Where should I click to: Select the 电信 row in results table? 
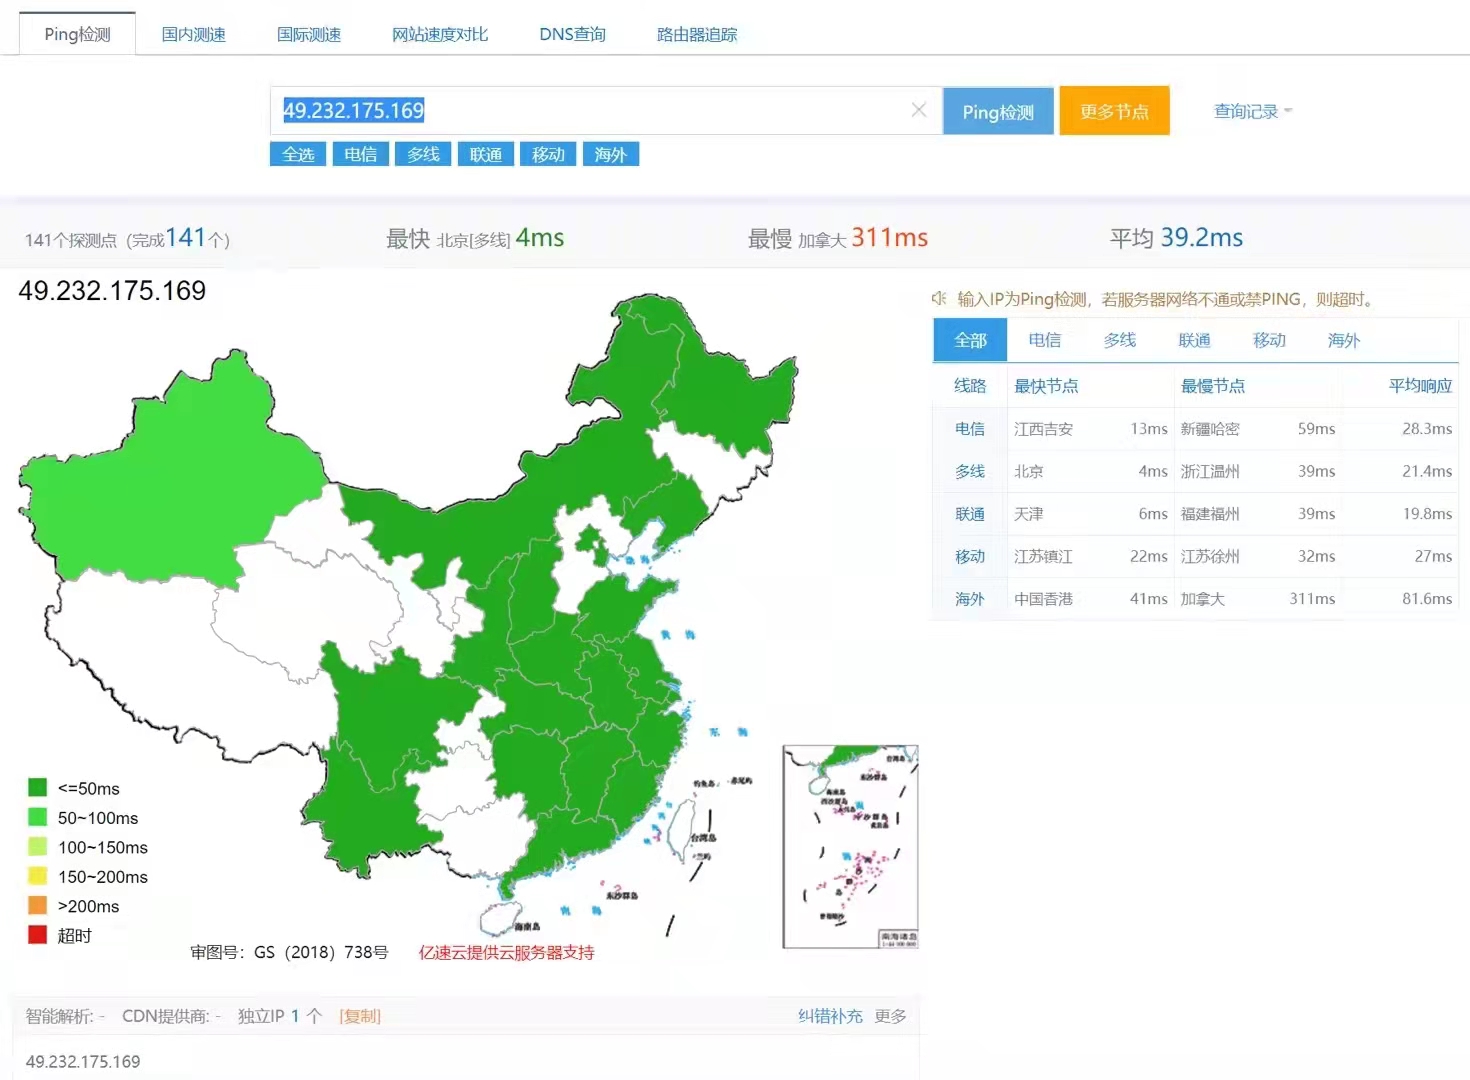click(1195, 428)
